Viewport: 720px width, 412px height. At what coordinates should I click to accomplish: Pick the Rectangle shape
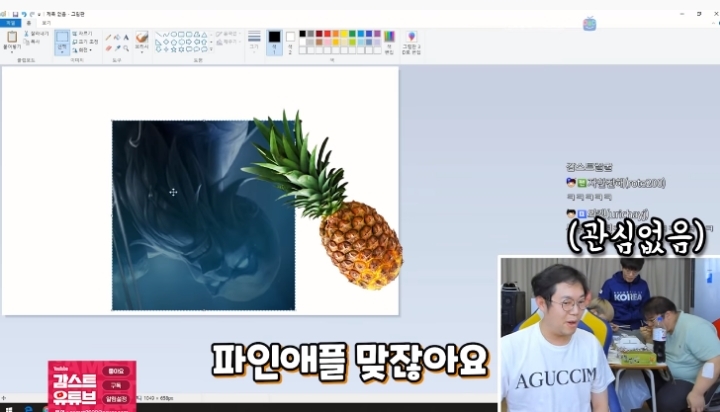(181, 34)
